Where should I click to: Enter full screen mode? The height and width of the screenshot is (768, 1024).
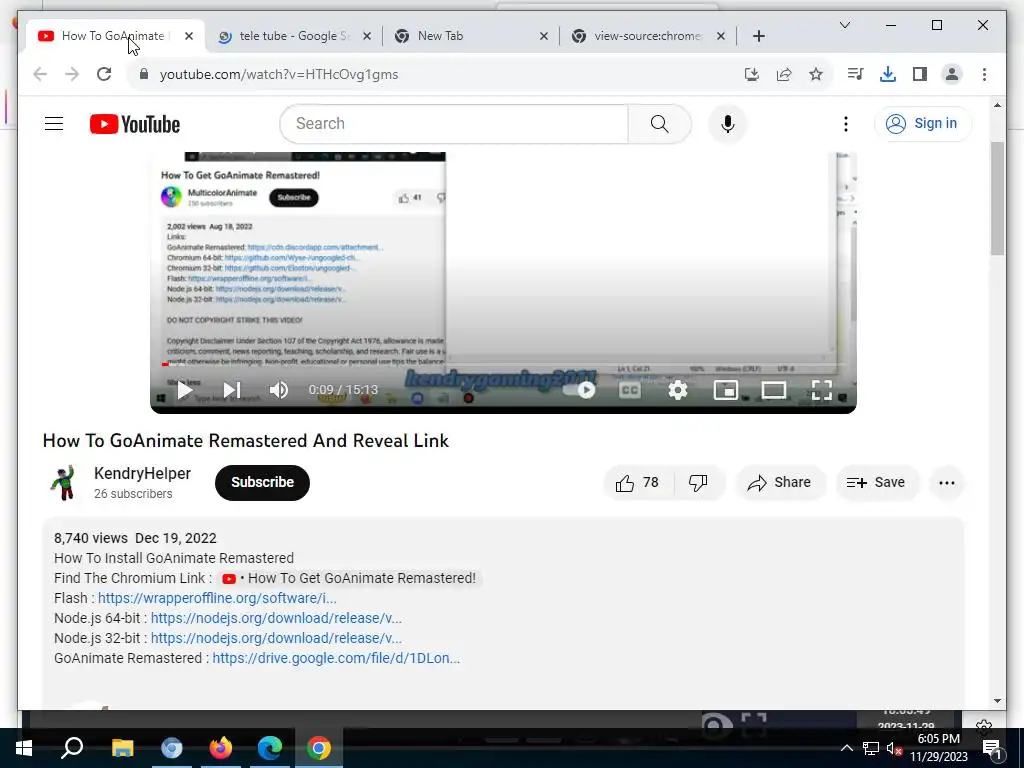[x=822, y=390]
